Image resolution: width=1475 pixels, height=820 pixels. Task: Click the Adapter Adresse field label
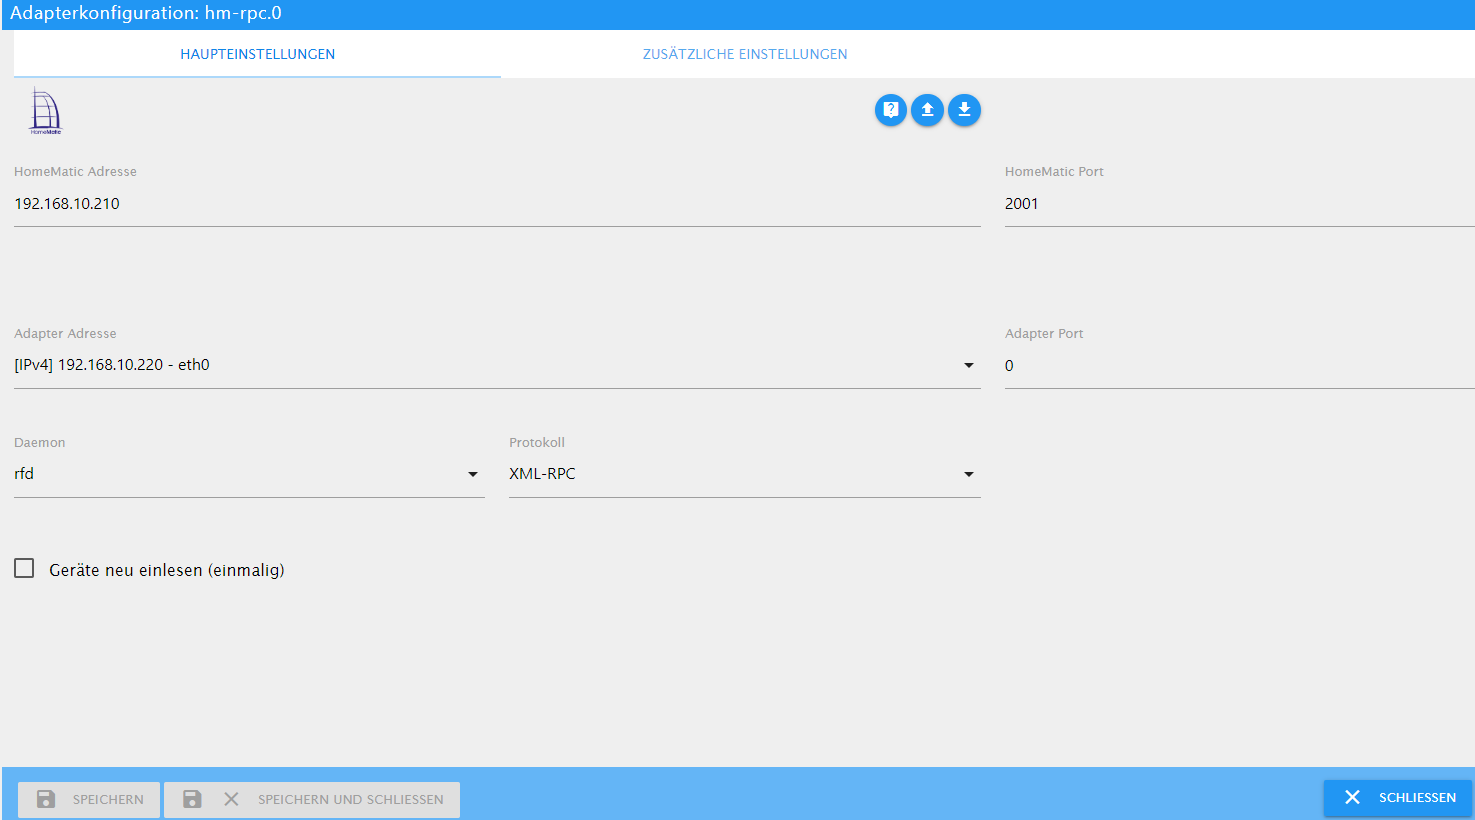65,334
